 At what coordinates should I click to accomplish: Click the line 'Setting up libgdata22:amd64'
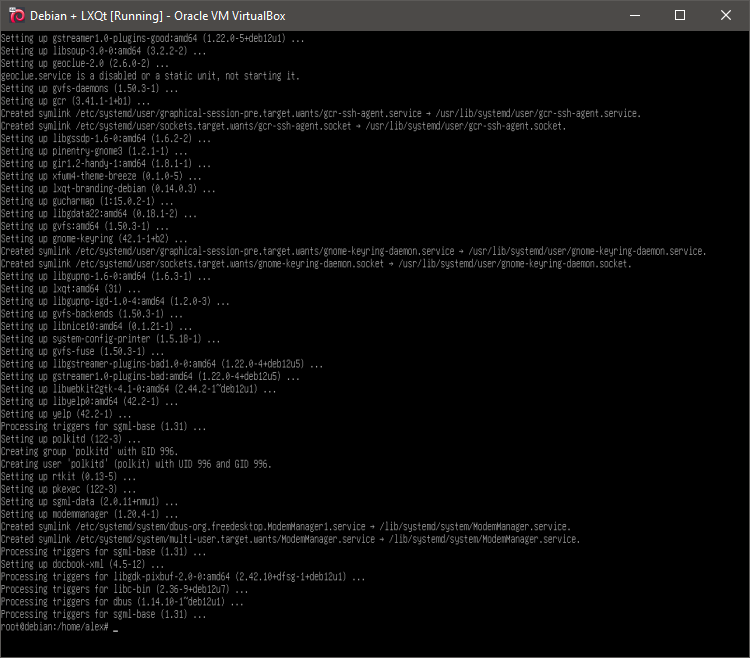99,213
